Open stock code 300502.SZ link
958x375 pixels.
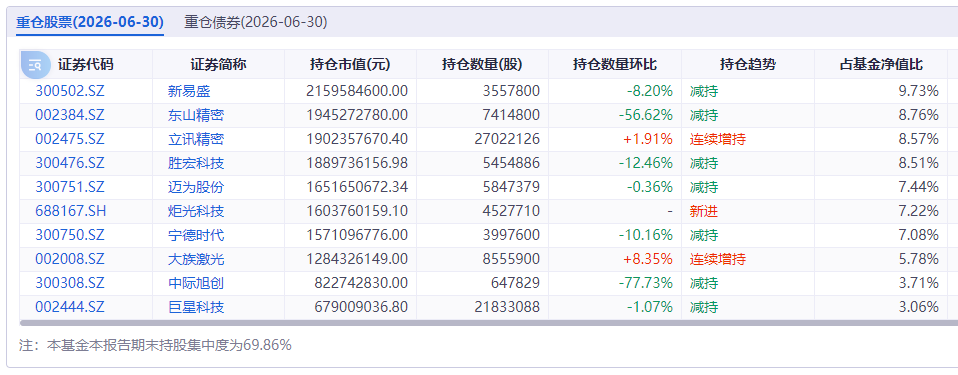point(70,92)
